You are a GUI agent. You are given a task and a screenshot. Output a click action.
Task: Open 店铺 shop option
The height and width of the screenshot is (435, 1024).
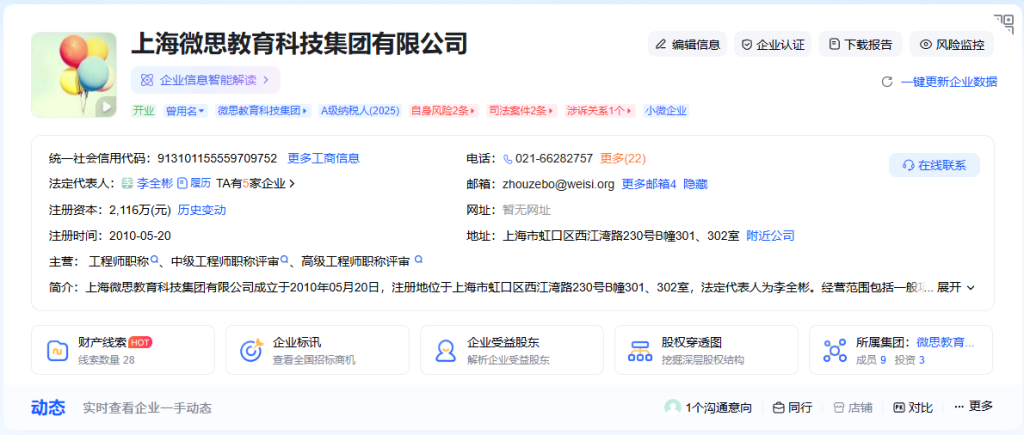point(853,408)
